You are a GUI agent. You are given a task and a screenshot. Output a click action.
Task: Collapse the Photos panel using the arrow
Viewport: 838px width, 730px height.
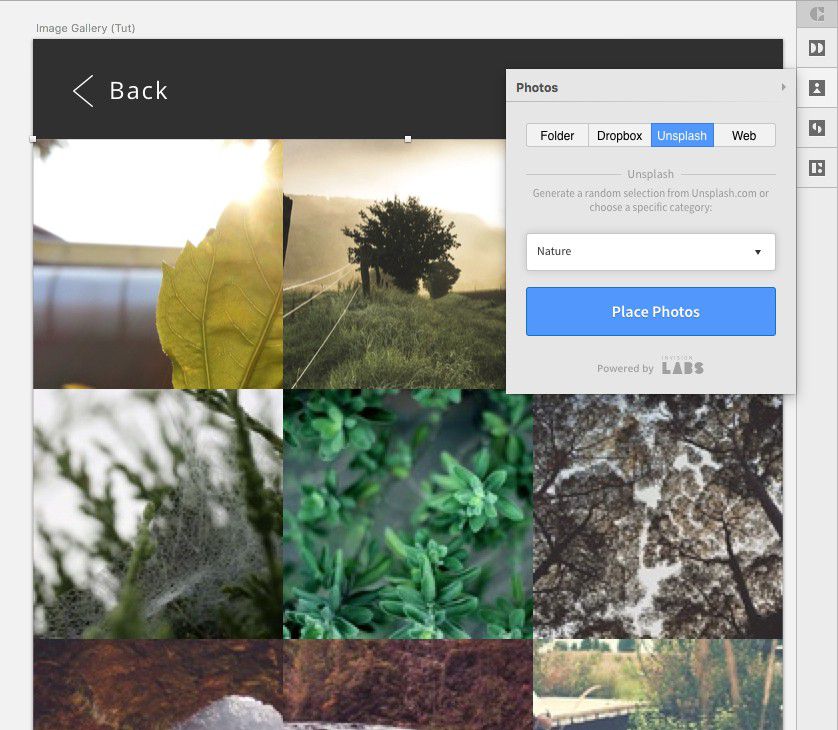(784, 88)
